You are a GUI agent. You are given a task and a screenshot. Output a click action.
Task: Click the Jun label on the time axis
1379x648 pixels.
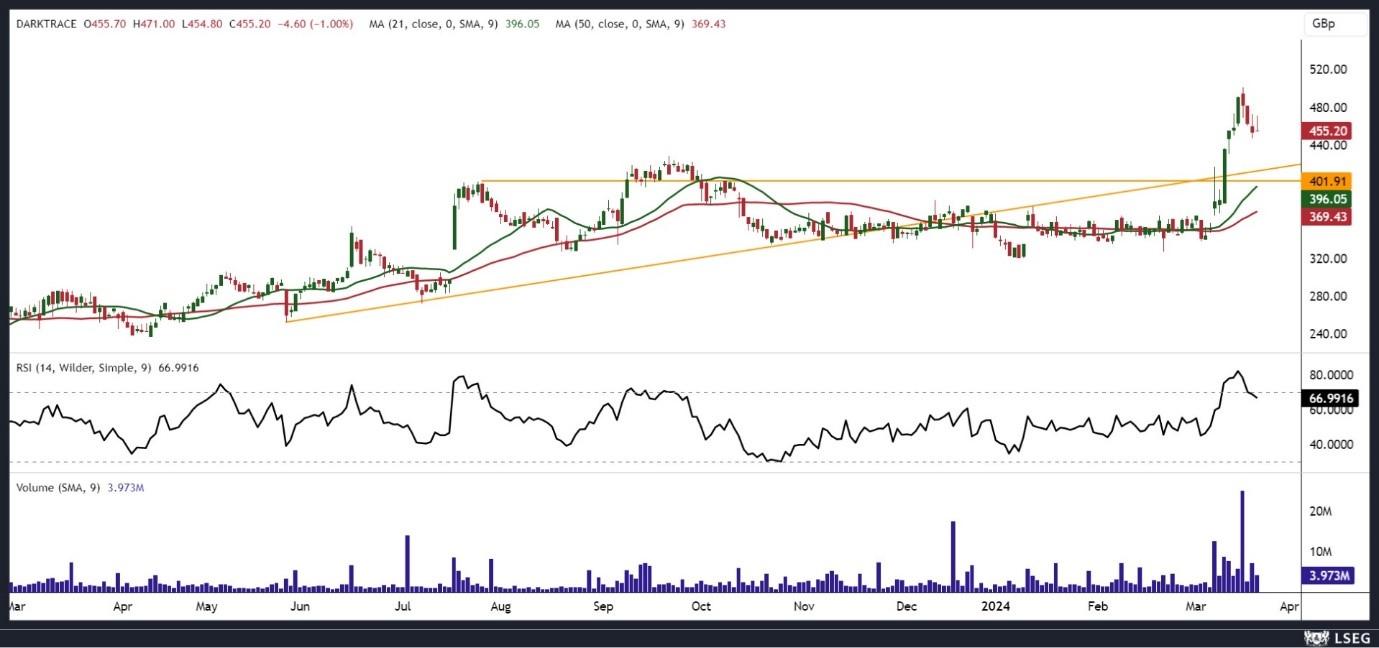coord(299,606)
